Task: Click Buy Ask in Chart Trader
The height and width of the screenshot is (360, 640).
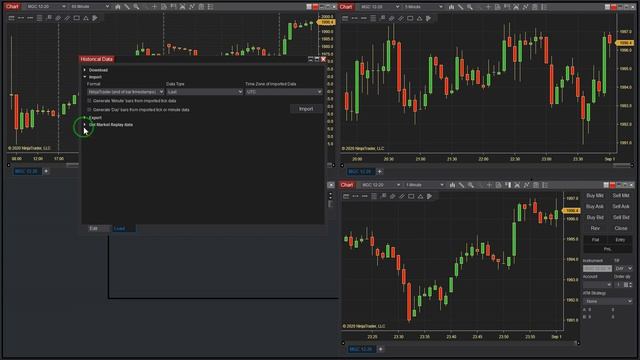Action: click(595, 207)
